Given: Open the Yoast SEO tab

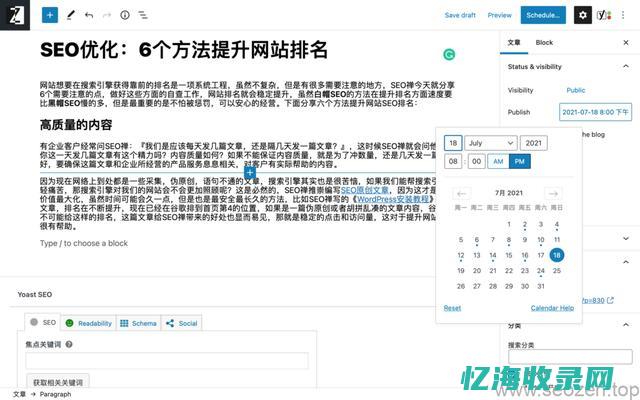Looking at the screenshot, I should (x=43, y=322).
